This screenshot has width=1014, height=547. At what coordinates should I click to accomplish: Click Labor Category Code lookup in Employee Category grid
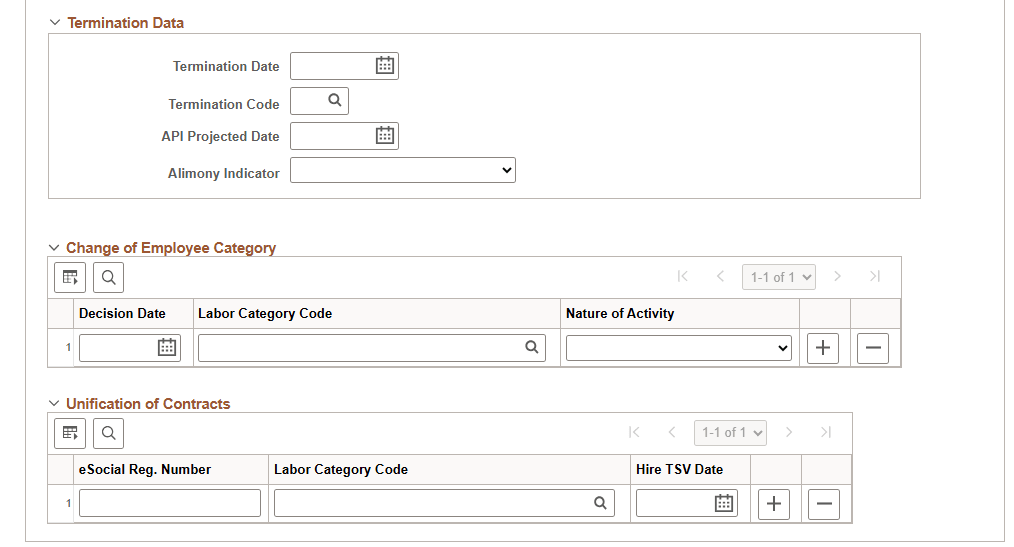532,347
